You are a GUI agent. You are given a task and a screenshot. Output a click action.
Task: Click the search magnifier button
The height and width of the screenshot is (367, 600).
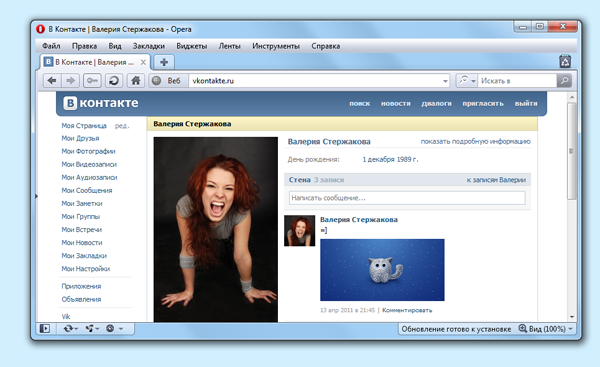click(564, 81)
